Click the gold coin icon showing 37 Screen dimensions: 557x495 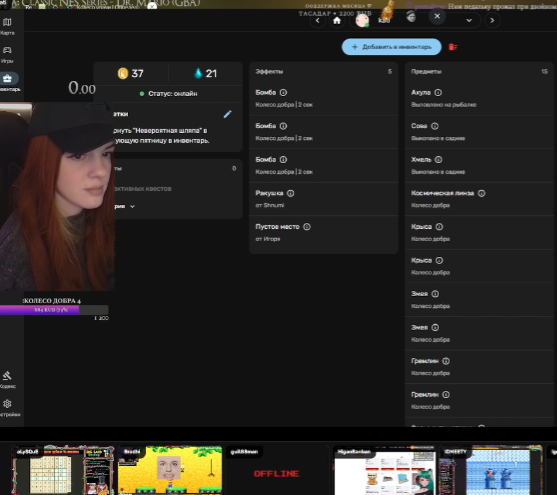(123, 74)
